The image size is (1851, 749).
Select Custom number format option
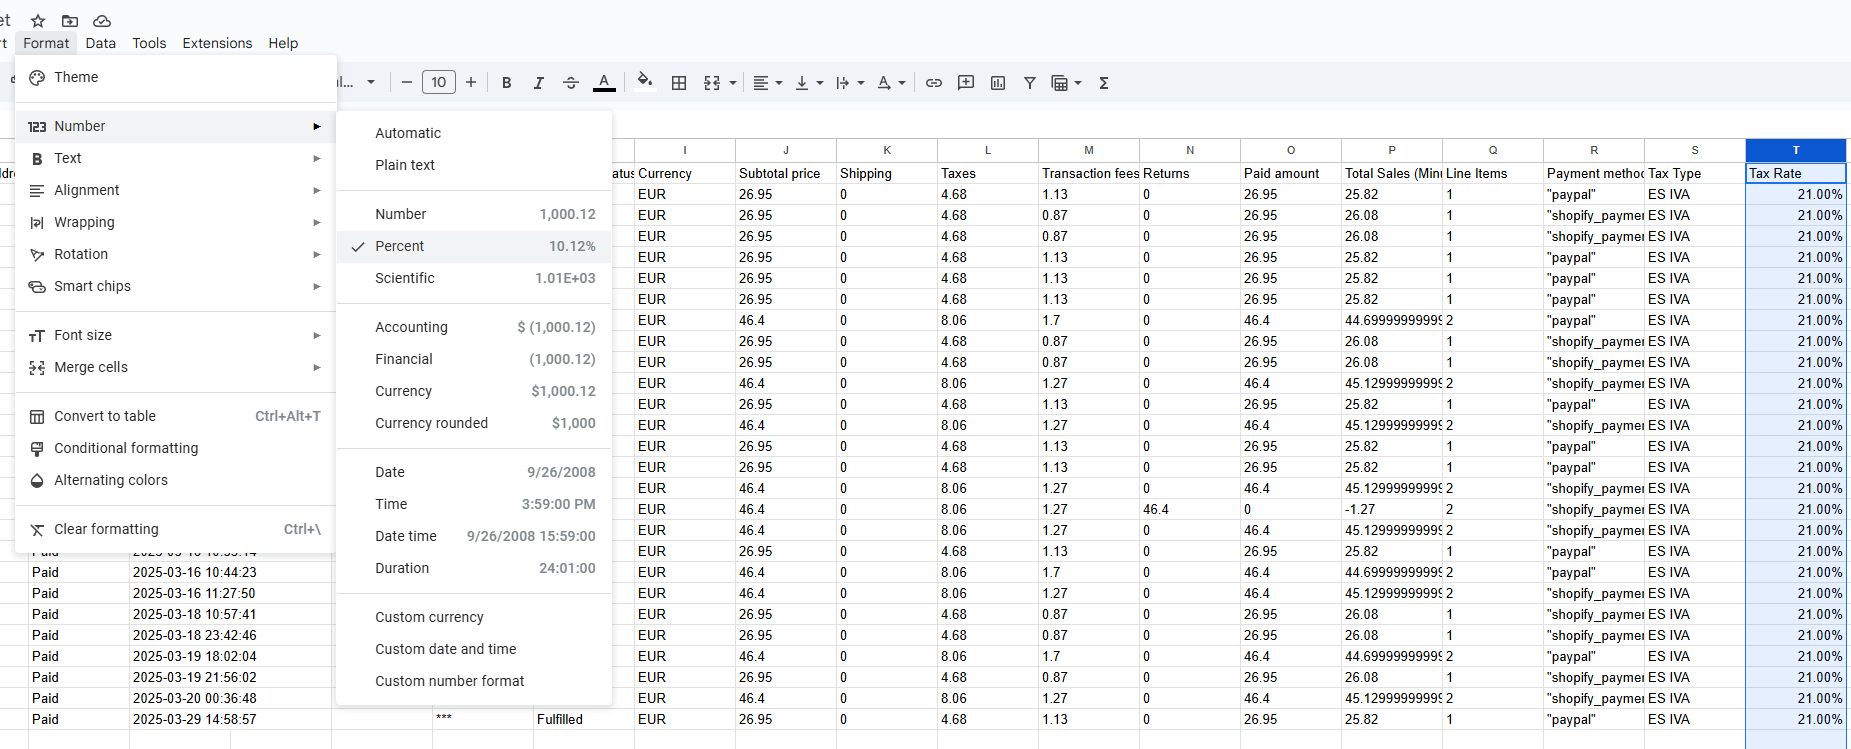(449, 681)
